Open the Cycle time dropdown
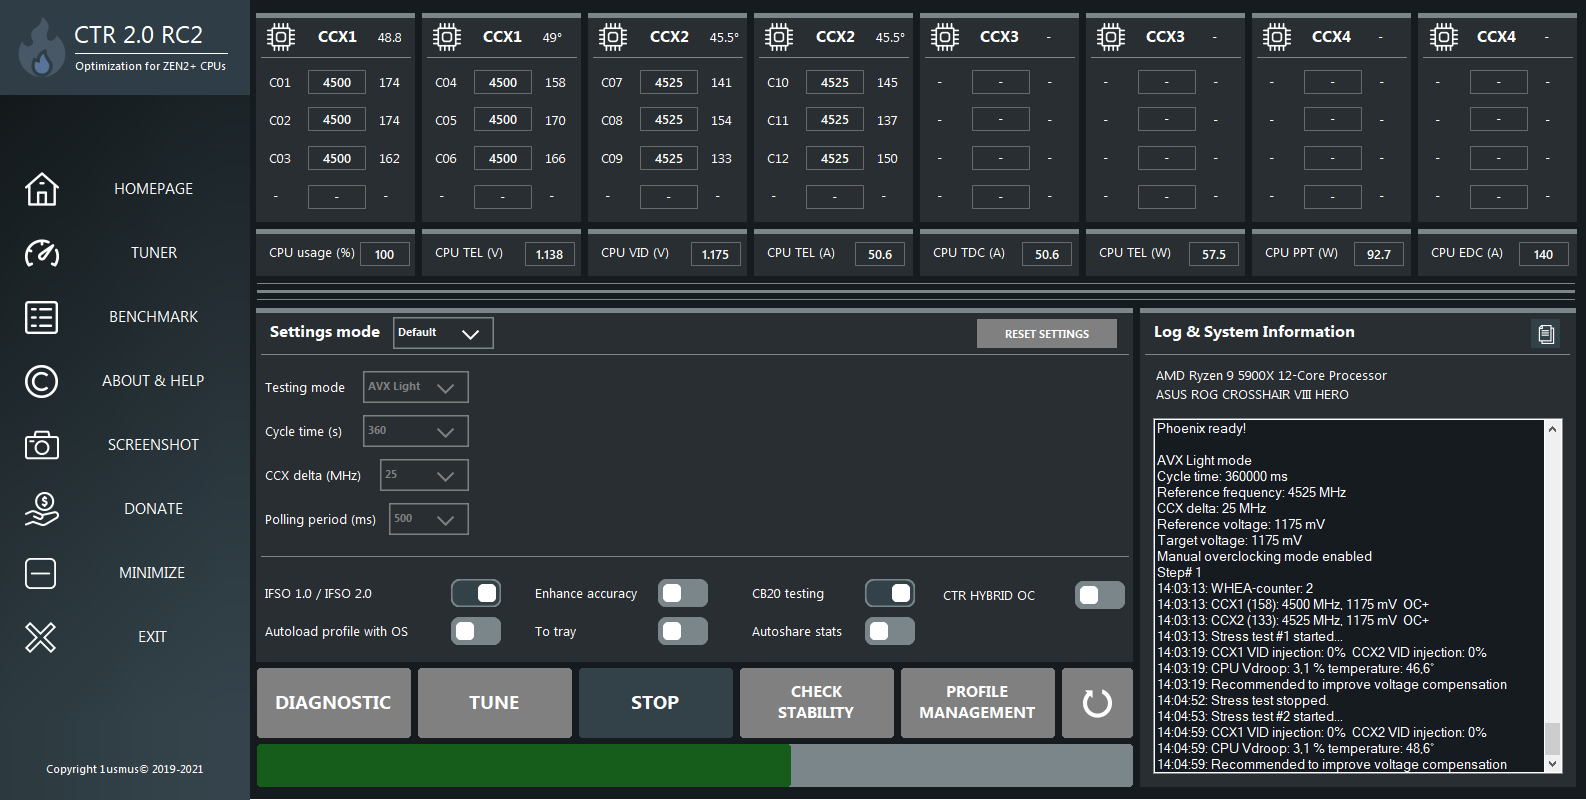Screen dimensions: 1586x800 coord(415,431)
